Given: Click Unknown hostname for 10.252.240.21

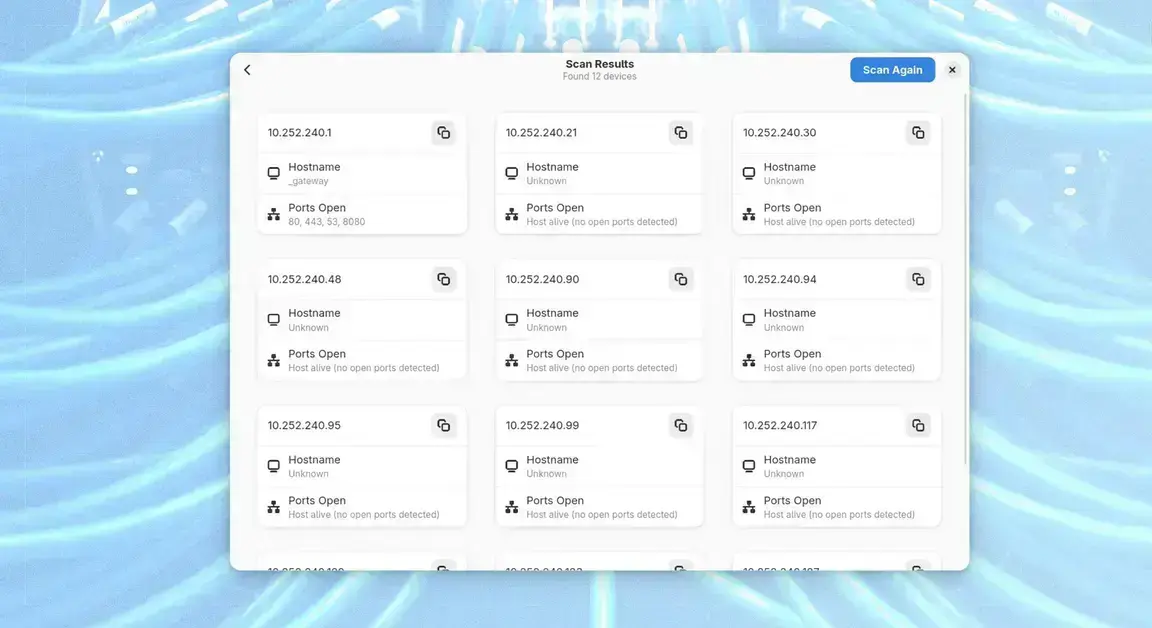Looking at the screenshot, I should pyautogui.click(x=547, y=181).
